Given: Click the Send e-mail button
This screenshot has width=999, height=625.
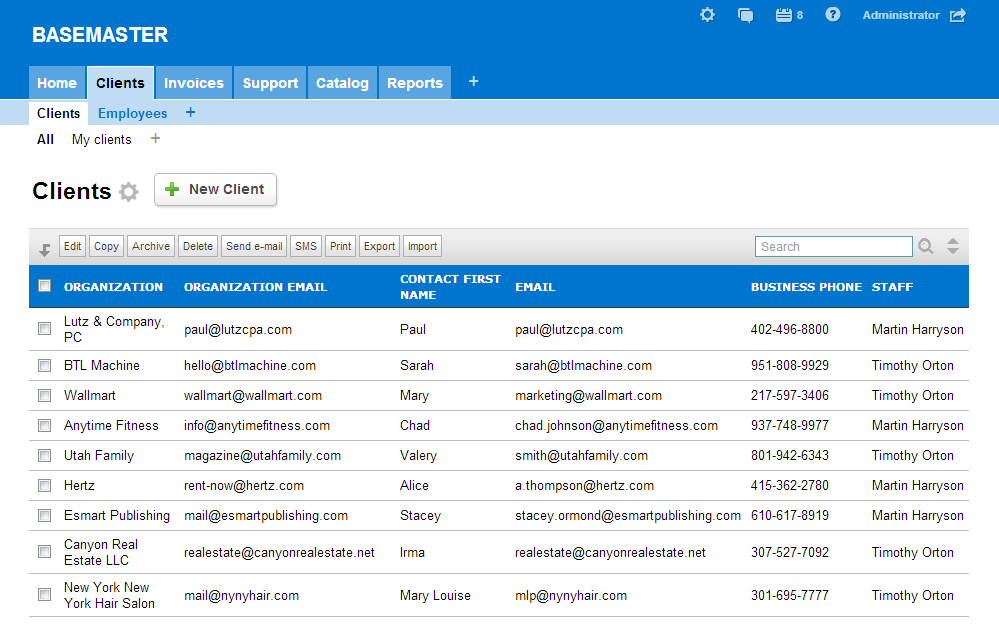Looking at the screenshot, I should point(254,246).
